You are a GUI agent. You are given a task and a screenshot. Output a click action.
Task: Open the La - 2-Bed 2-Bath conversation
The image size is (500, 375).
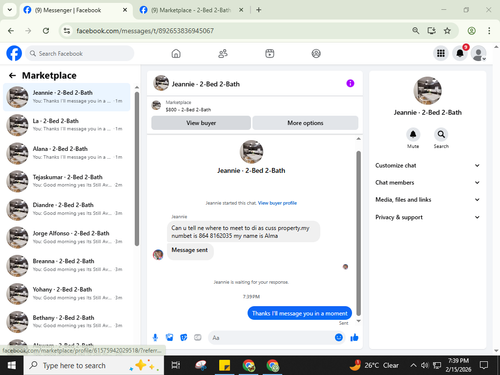coord(67,125)
